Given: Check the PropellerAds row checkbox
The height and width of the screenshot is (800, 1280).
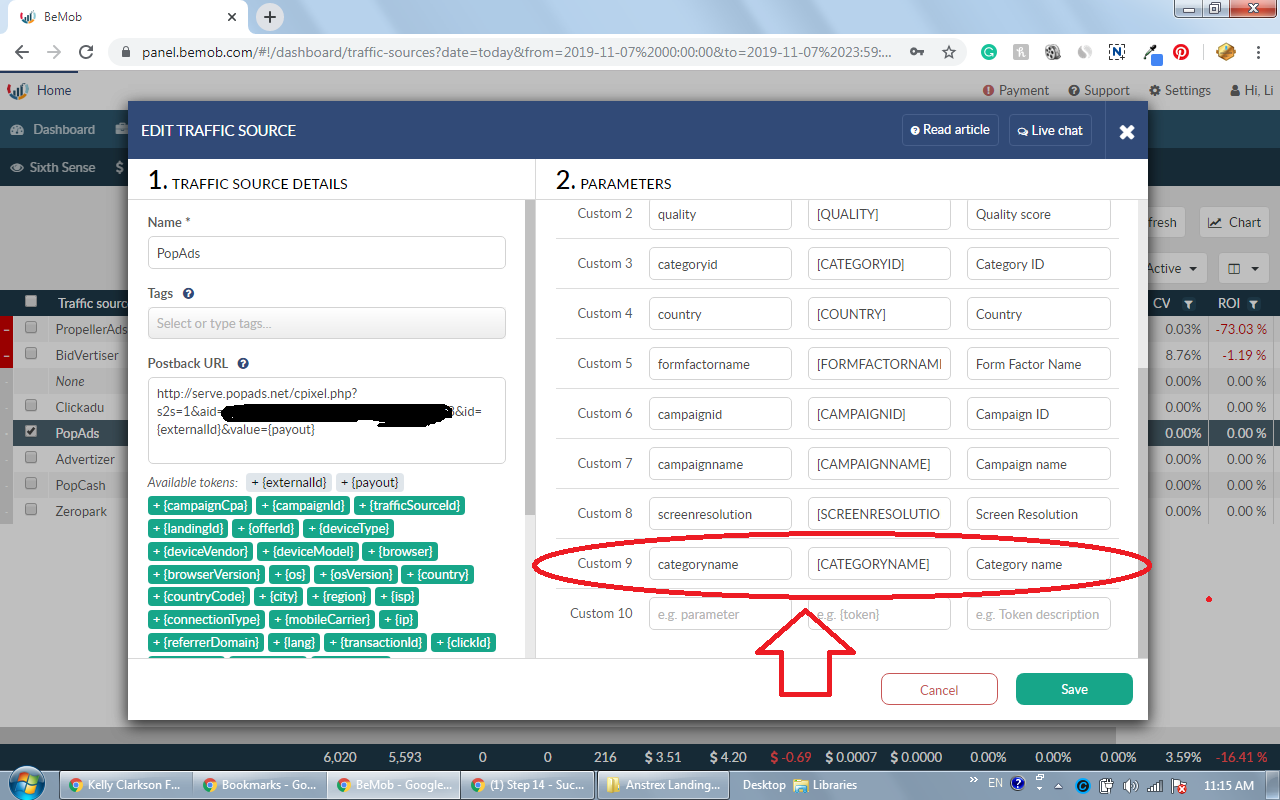Looking at the screenshot, I should (32, 328).
